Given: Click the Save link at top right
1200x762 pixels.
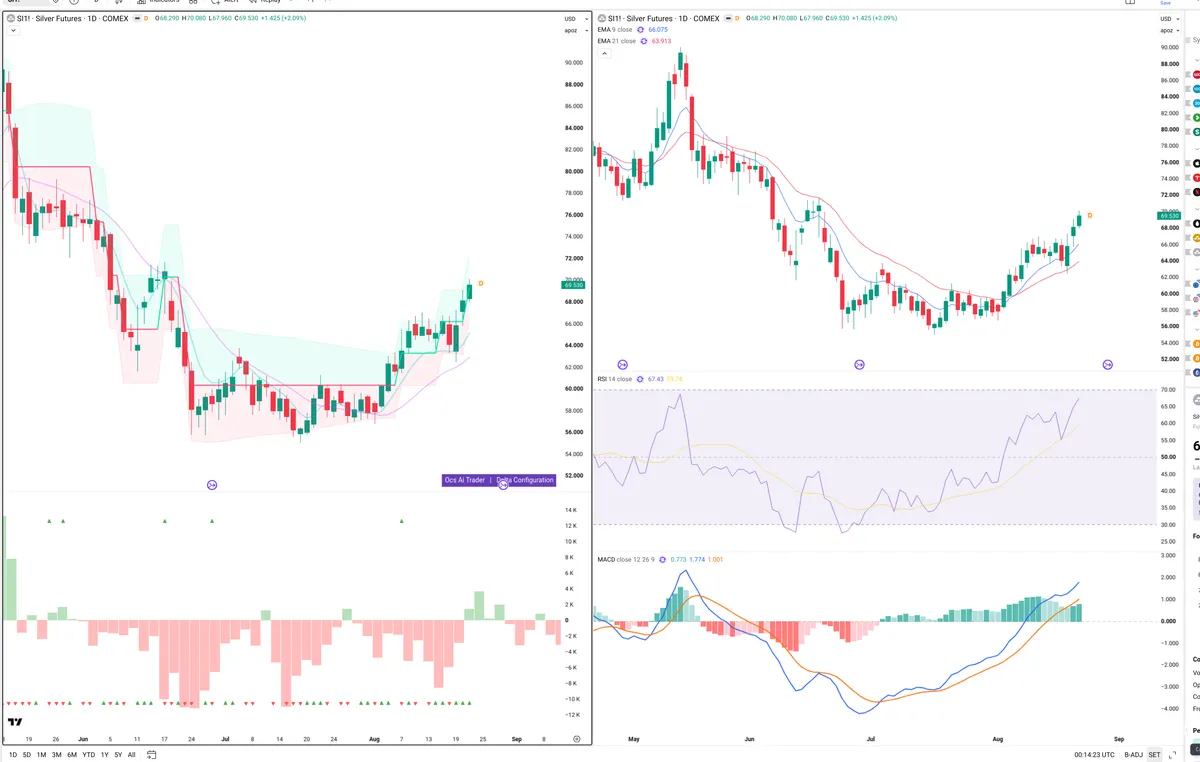Looking at the screenshot, I should [1165, 3].
